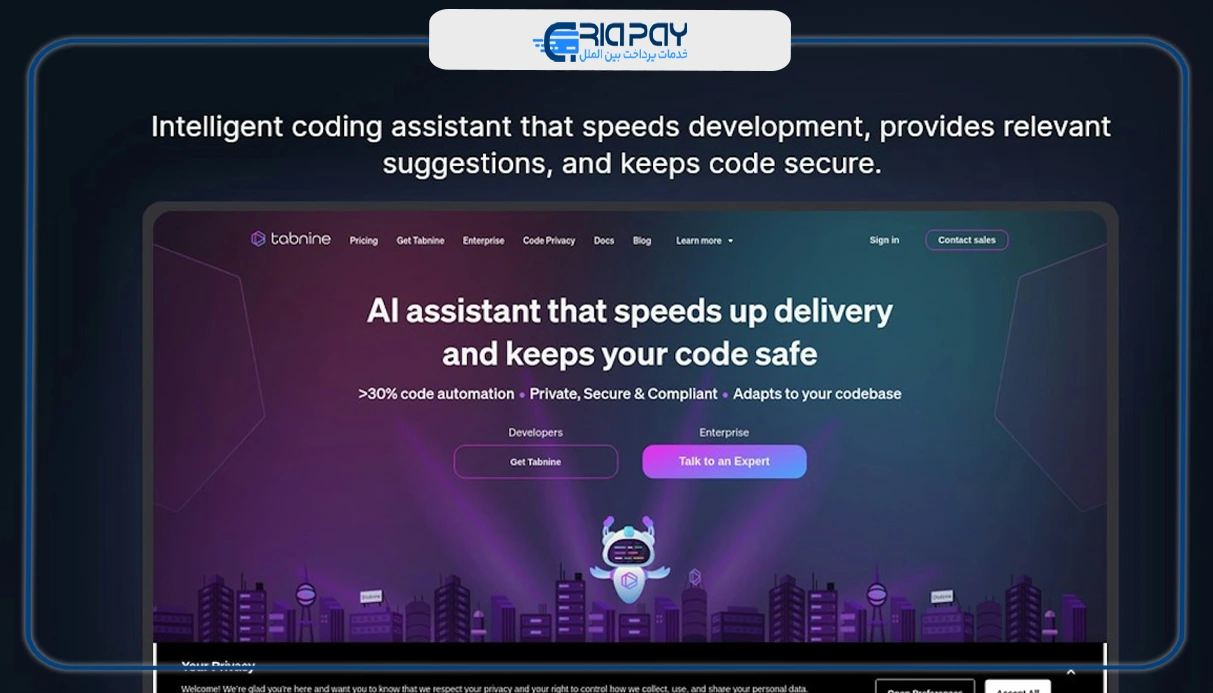Click the 'and keeps your code safe' headline line
This screenshot has height=693, width=1213.
[630, 354]
